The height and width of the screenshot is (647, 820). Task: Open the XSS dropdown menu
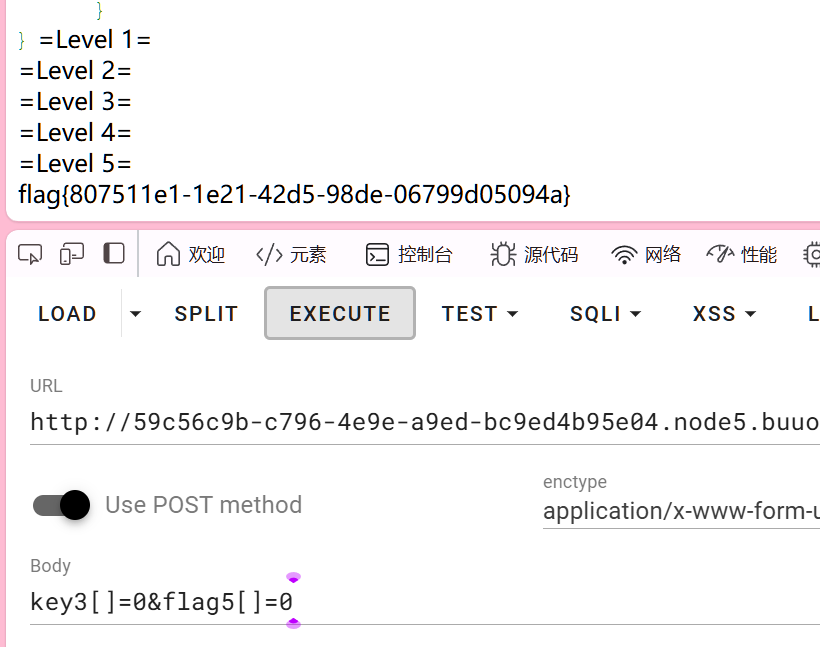click(724, 314)
